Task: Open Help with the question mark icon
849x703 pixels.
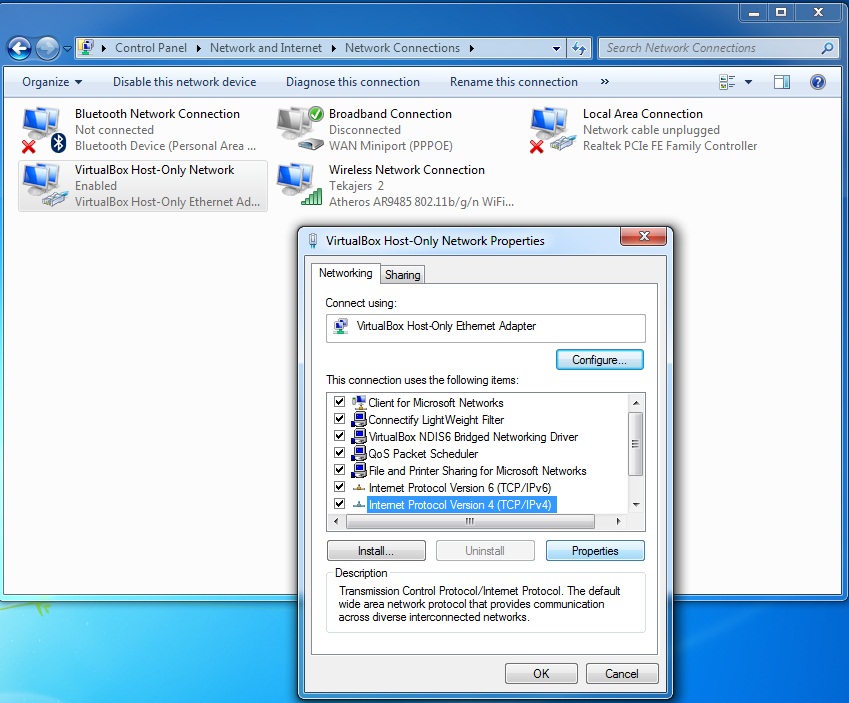Action: pyautogui.click(x=818, y=82)
